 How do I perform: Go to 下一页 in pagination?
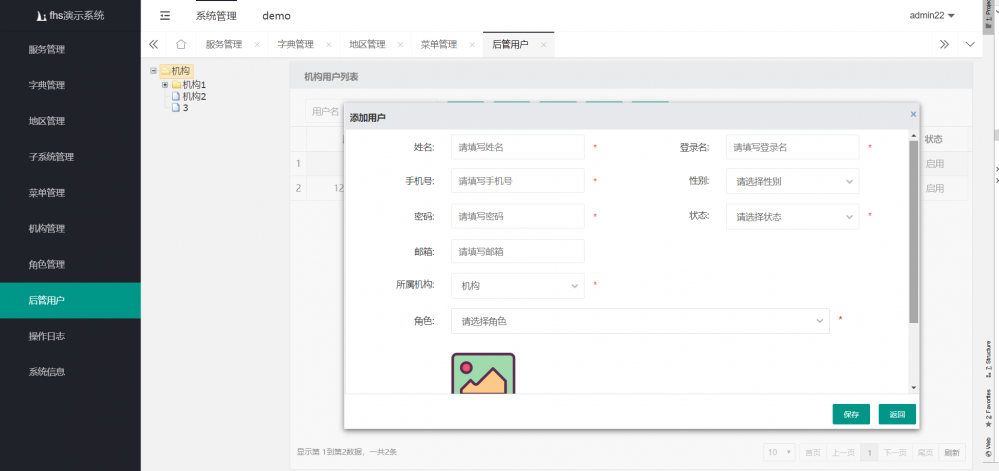(895, 453)
